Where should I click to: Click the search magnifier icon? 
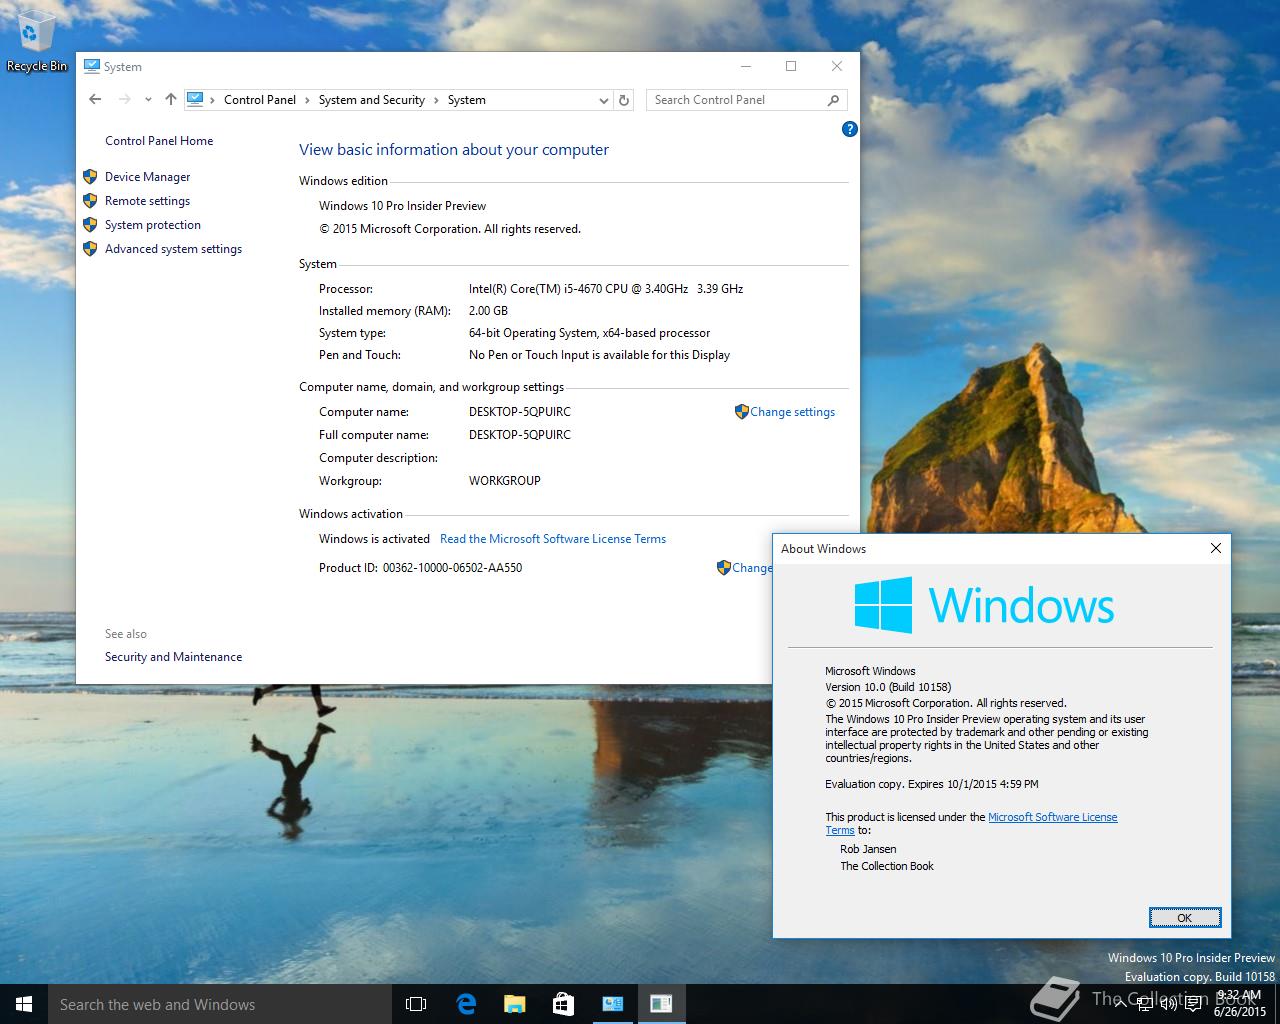coord(833,100)
